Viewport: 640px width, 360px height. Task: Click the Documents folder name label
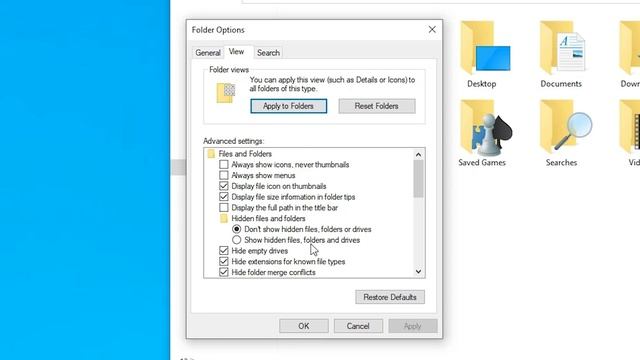(561, 84)
